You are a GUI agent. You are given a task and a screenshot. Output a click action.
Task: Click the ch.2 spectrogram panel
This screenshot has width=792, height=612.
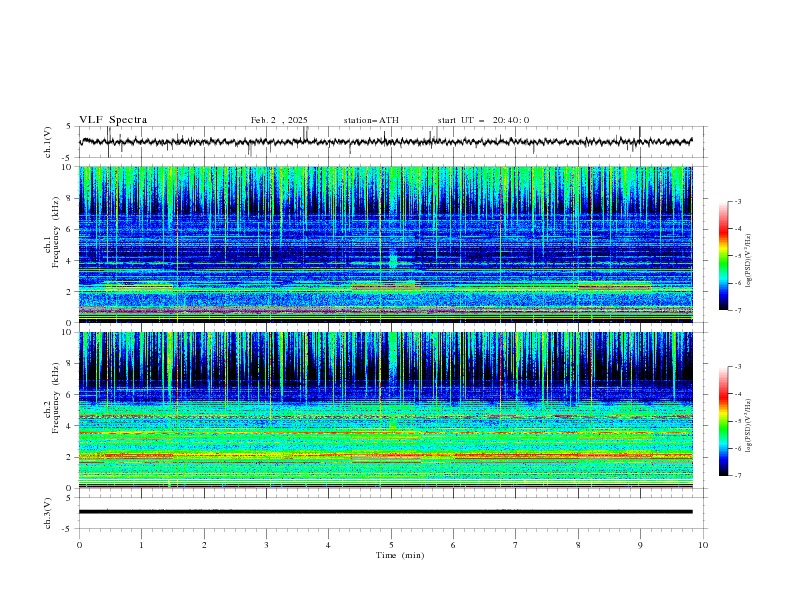coord(385,410)
